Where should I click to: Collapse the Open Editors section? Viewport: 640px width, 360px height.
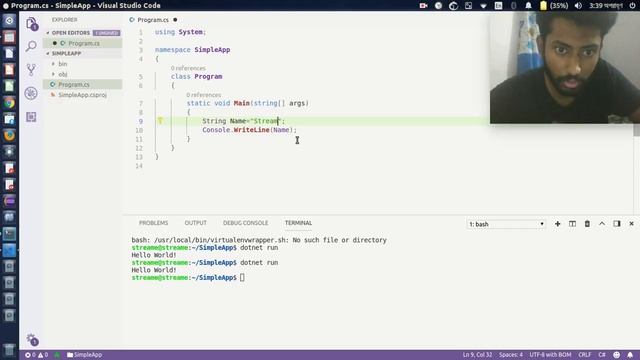(70, 33)
